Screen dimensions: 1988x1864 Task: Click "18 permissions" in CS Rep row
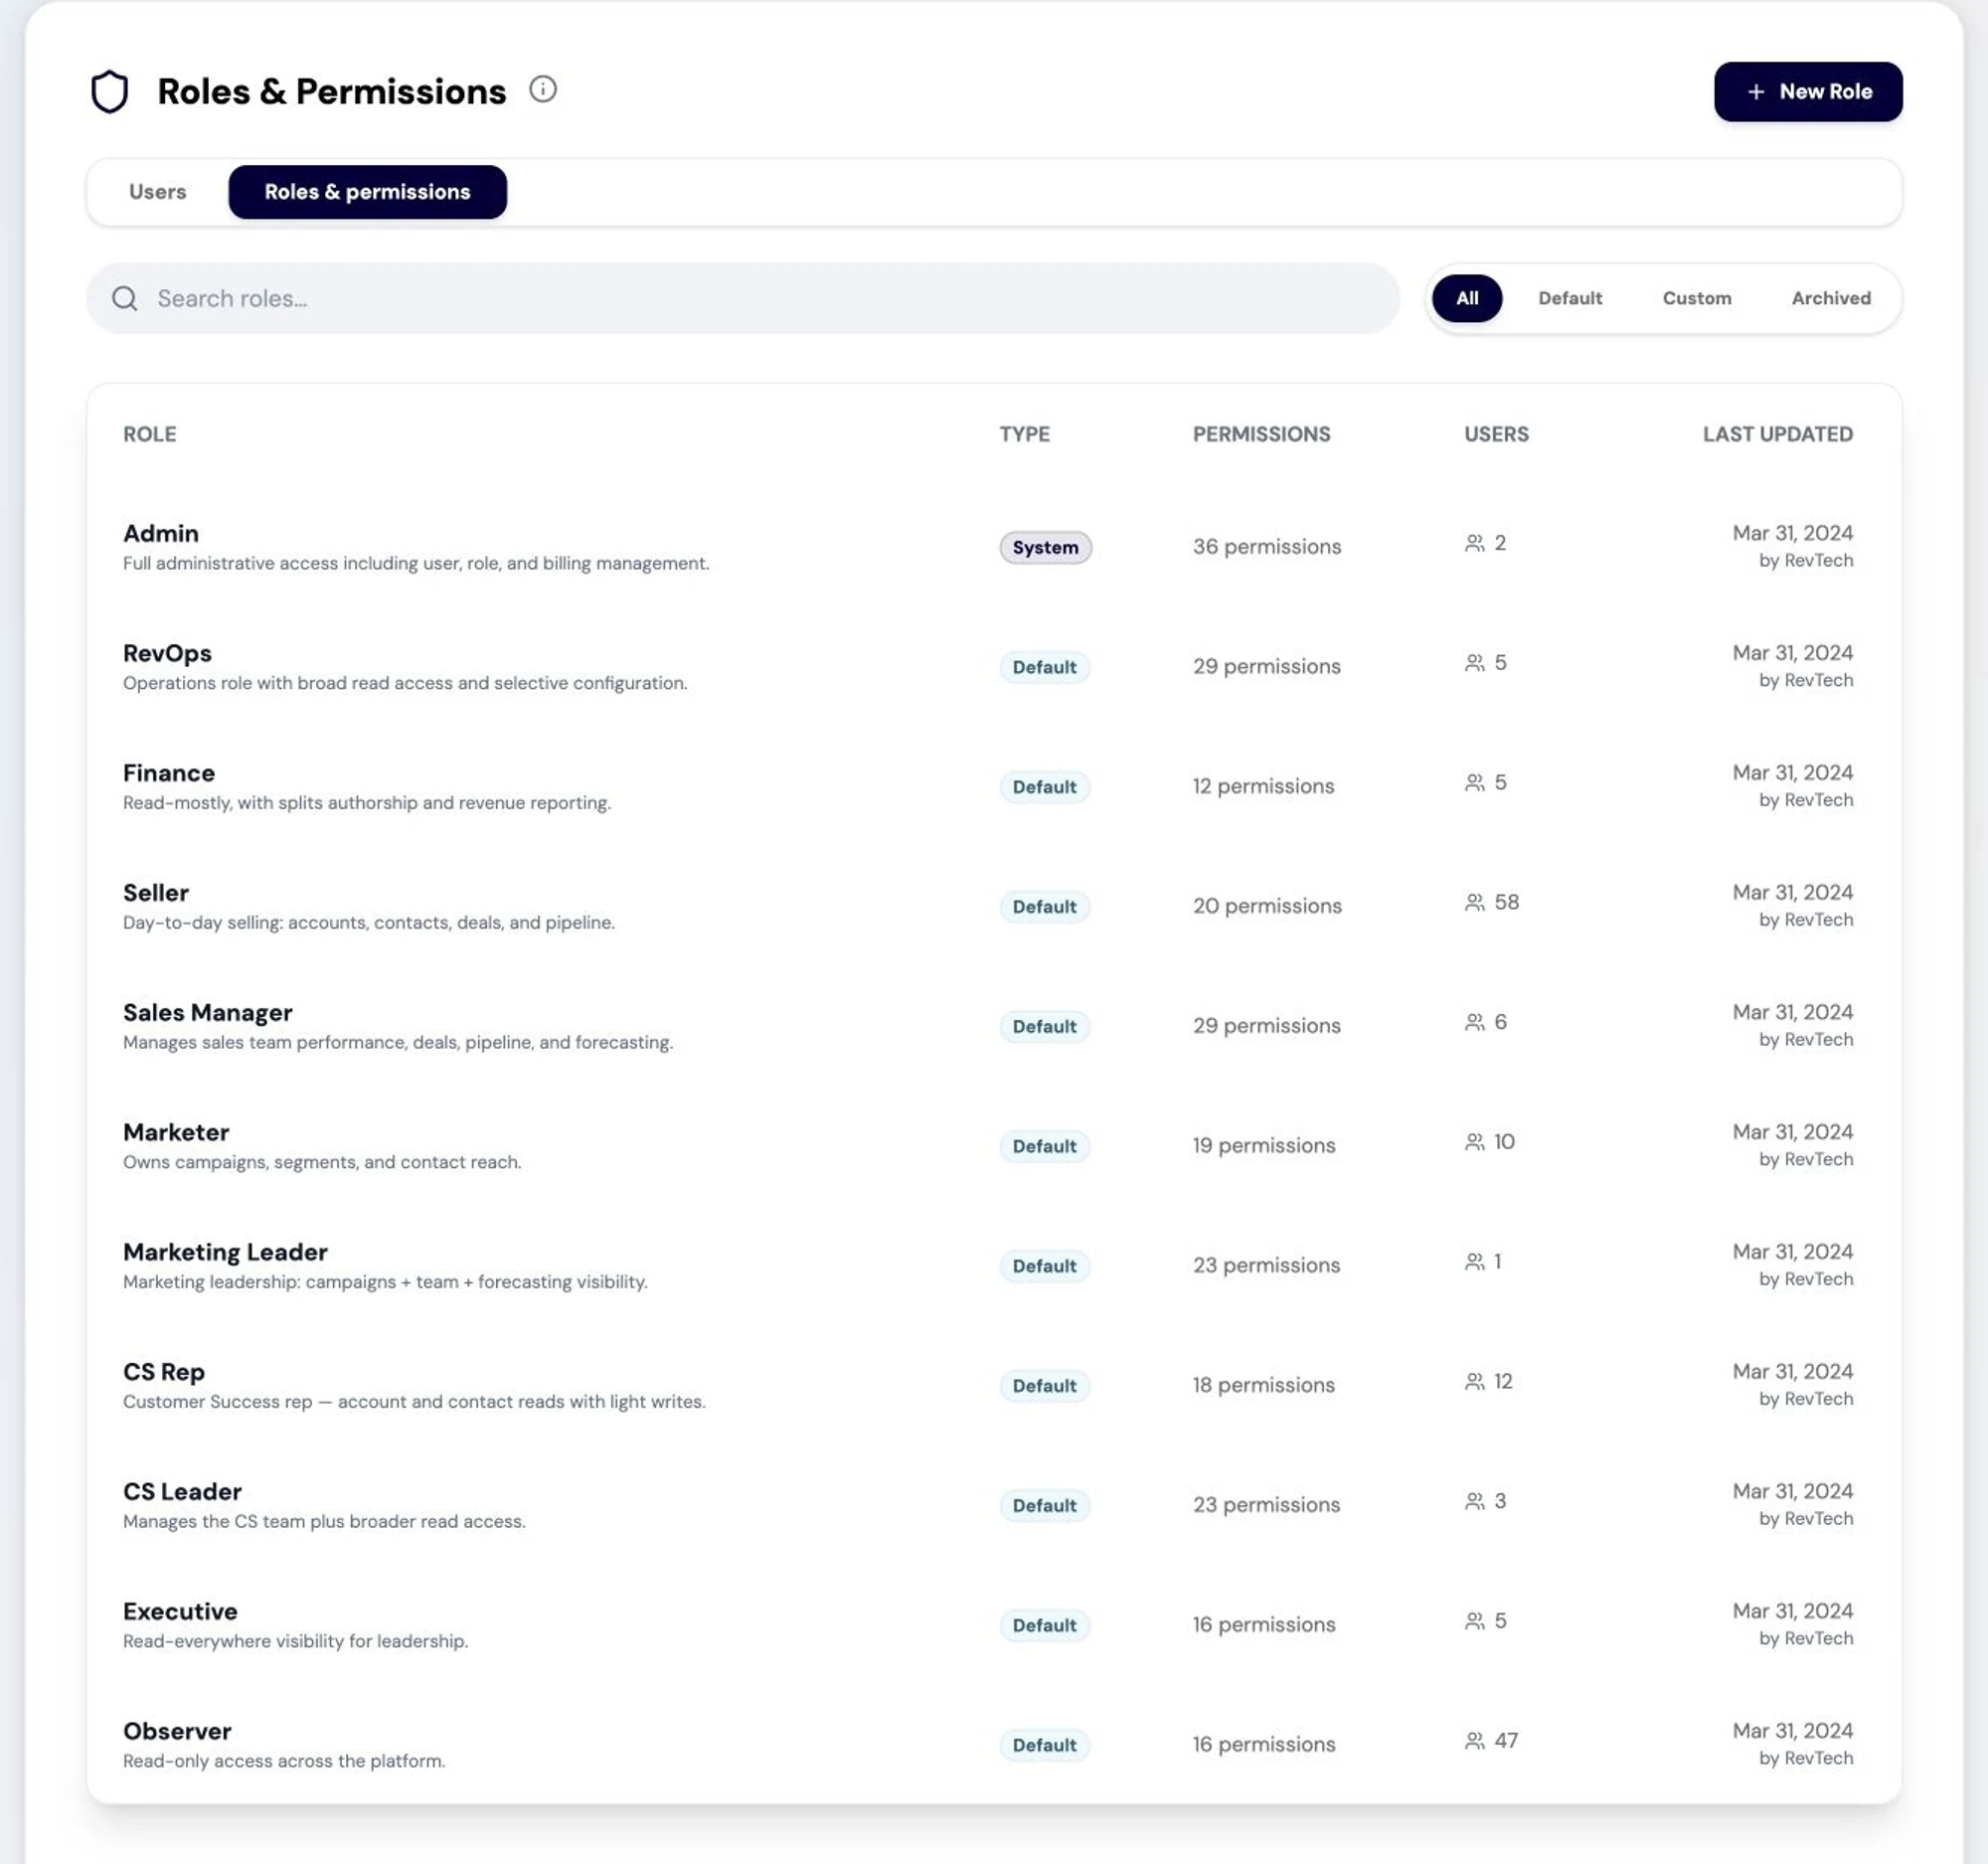1263,1385
